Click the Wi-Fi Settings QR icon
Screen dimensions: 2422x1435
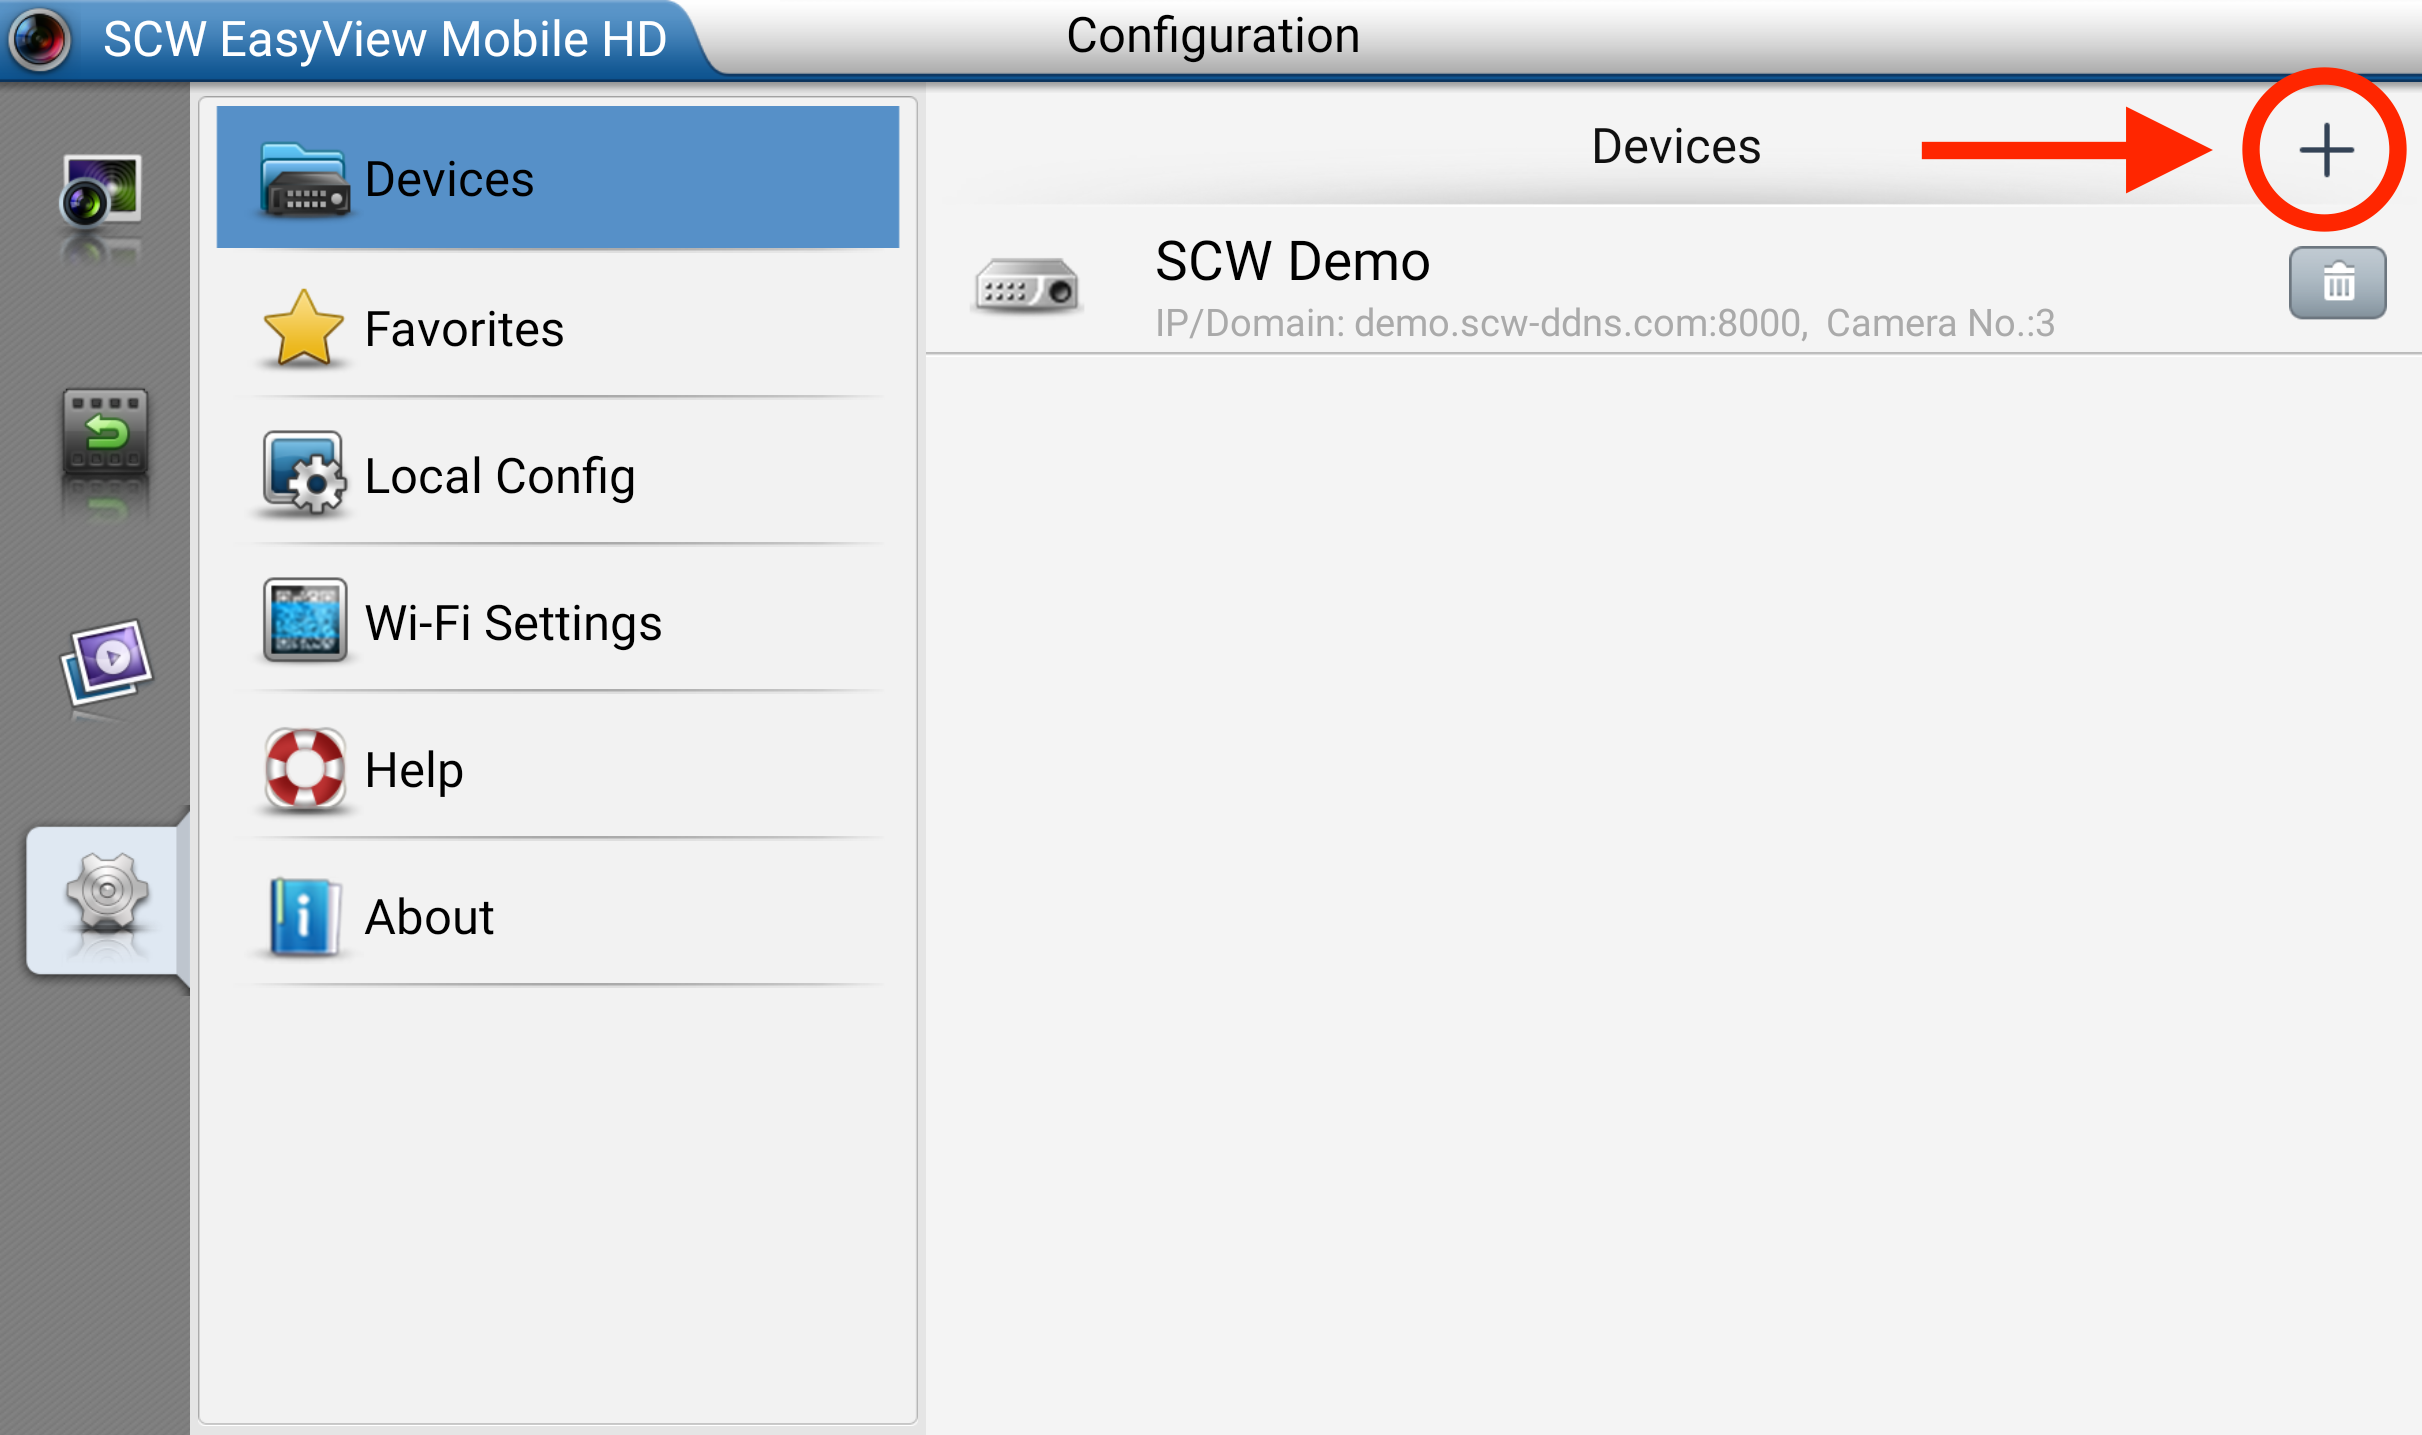pos(305,620)
